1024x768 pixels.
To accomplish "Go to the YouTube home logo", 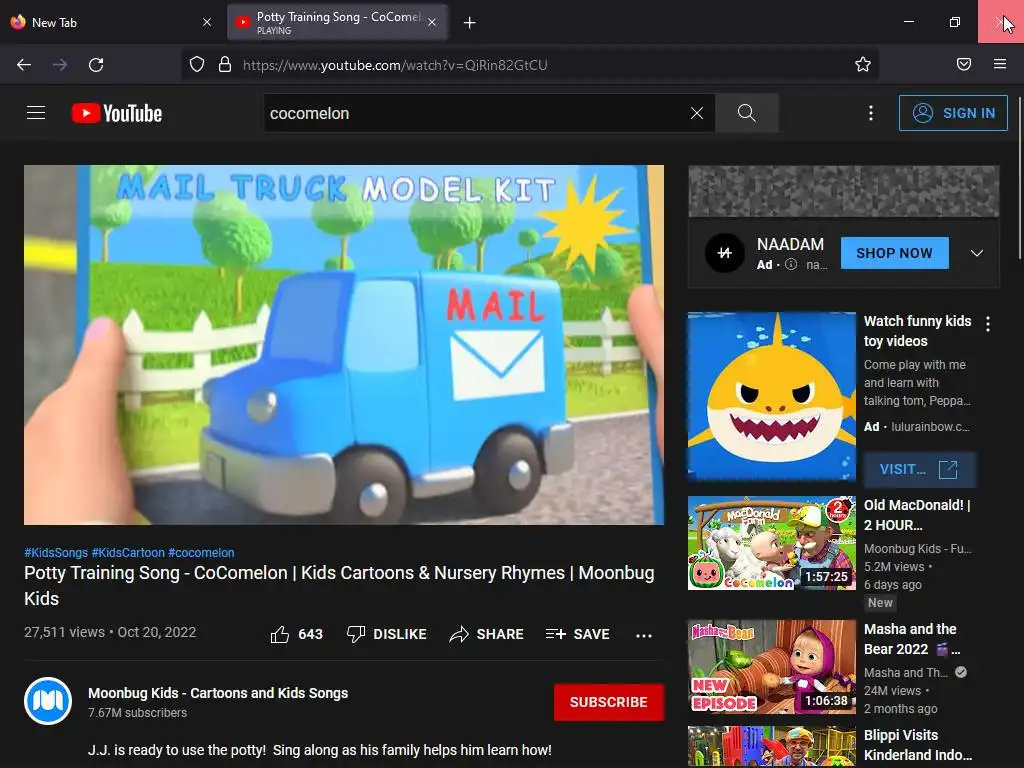I will pyautogui.click(x=117, y=113).
